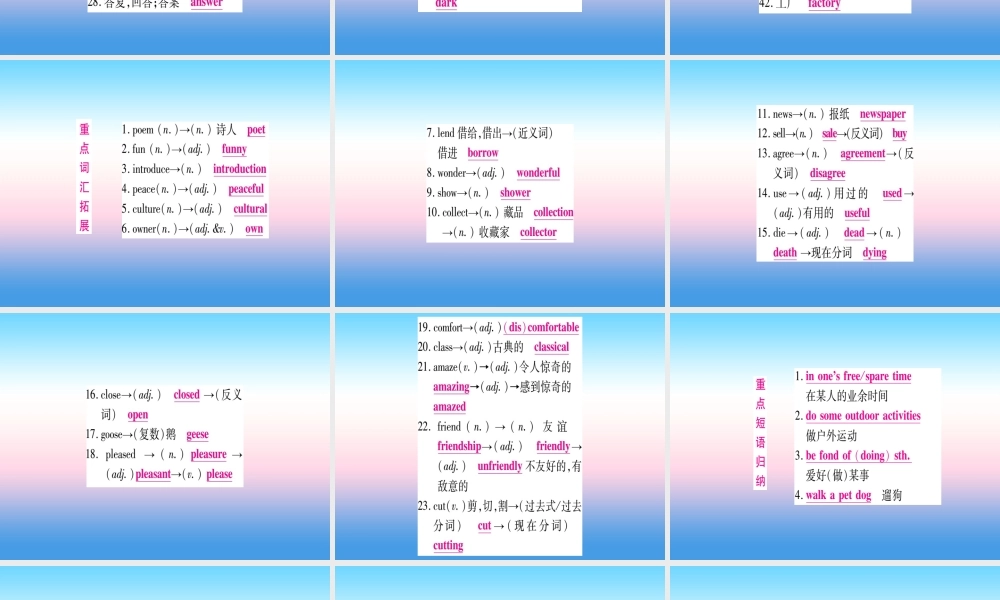Select the slide starting with 7. lend
The height and width of the screenshot is (600, 1000).
click(x=500, y=184)
